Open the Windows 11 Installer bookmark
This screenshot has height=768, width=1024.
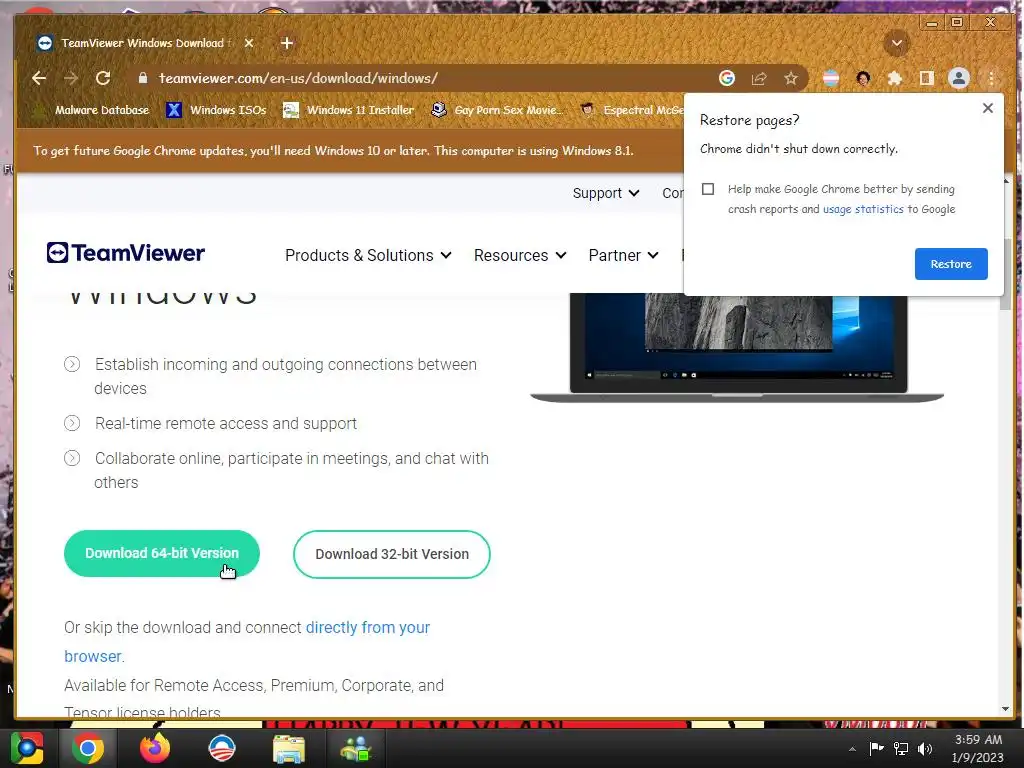(349, 110)
